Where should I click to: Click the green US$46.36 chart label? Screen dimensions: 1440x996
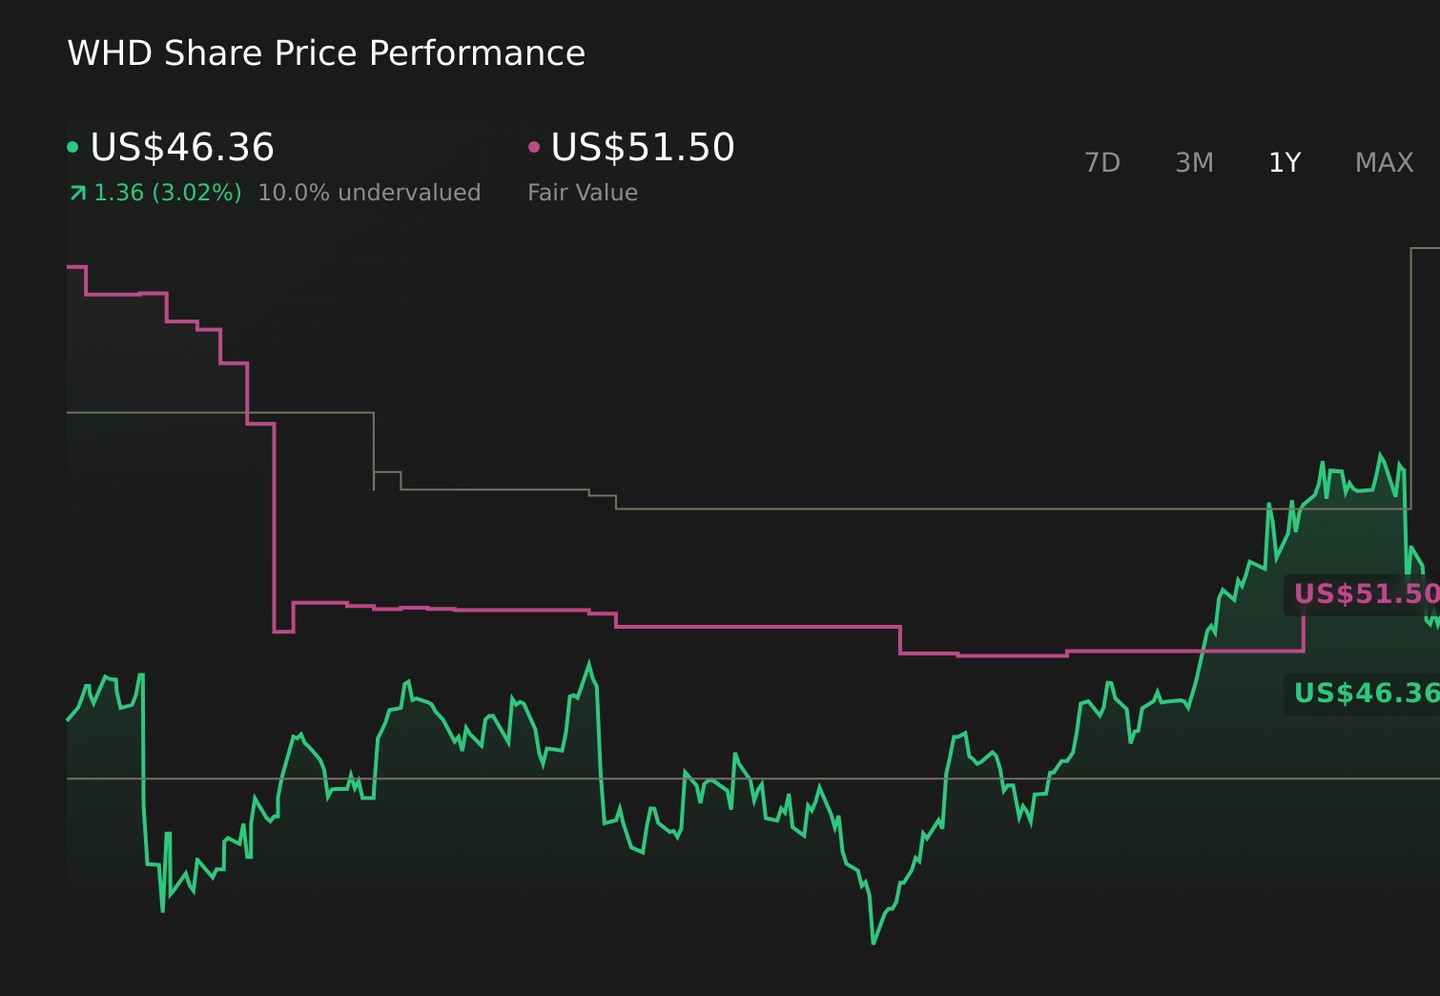pos(1365,693)
